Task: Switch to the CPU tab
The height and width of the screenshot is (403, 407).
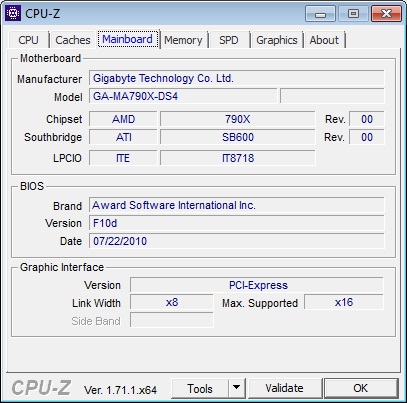Action: (x=29, y=40)
